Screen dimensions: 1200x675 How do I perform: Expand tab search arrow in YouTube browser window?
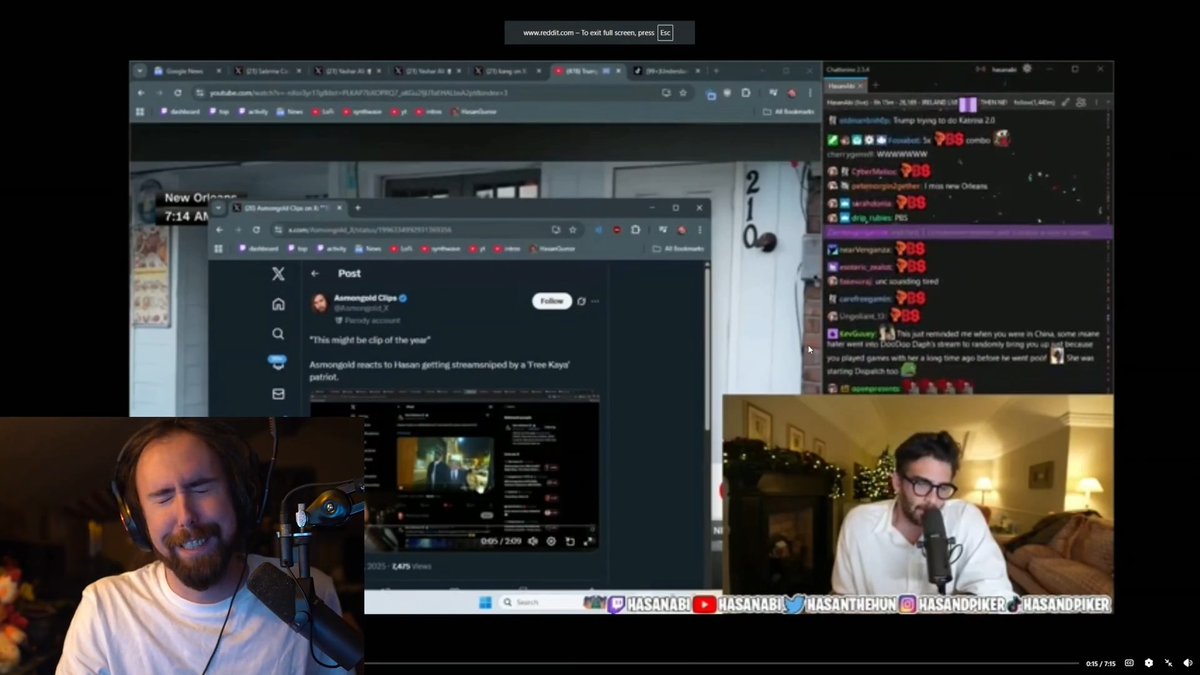[x=140, y=71]
